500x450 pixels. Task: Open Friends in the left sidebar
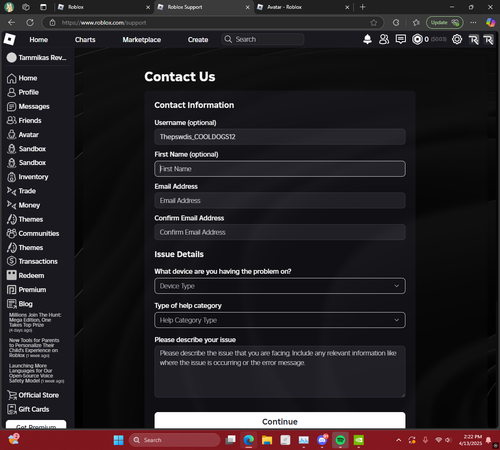[x=24, y=120]
